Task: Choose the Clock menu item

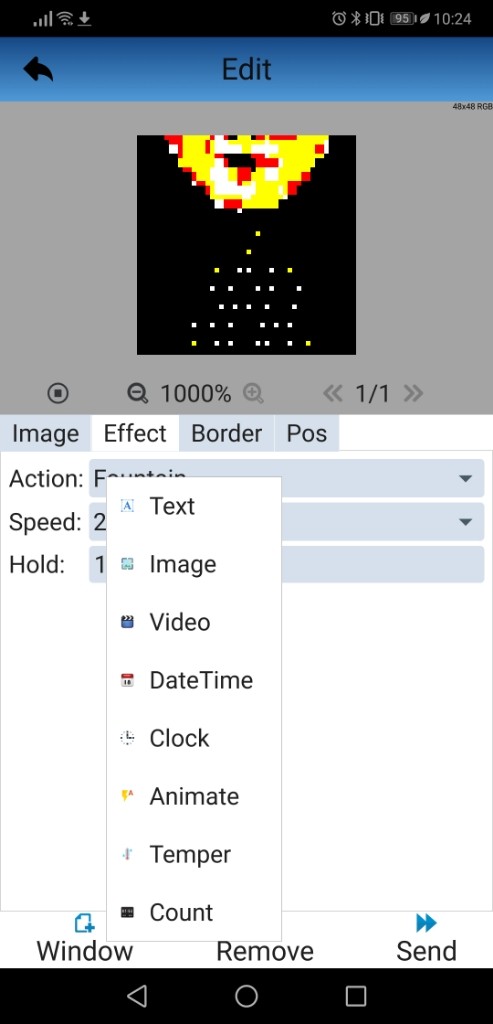Action: tap(194, 739)
